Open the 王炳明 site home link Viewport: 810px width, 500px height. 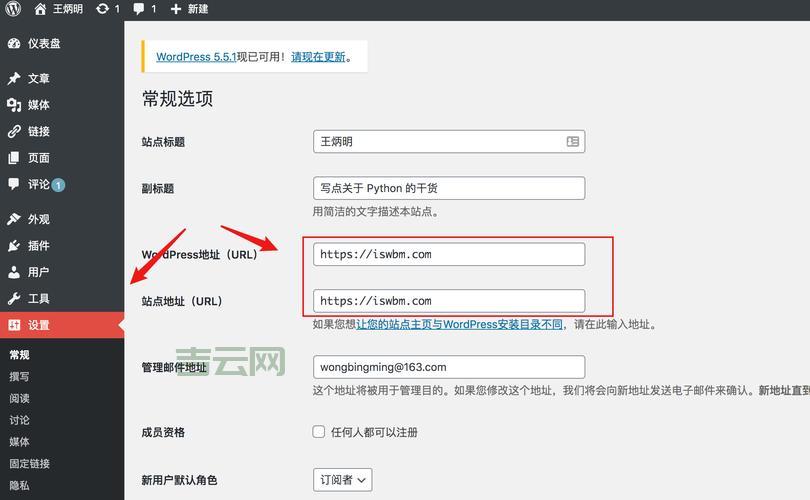pos(58,9)
